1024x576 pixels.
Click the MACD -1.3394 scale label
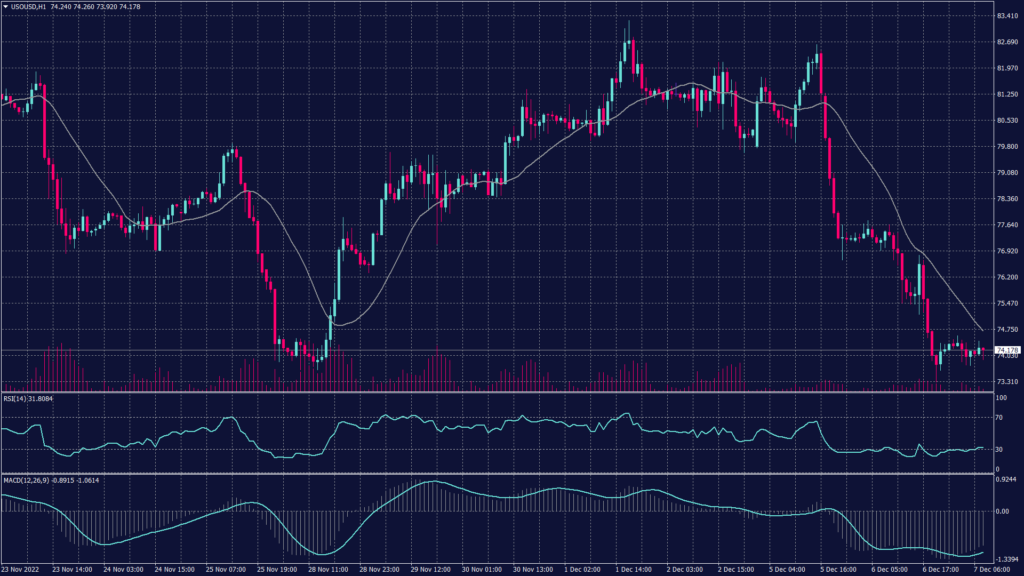coord(1006,561)
